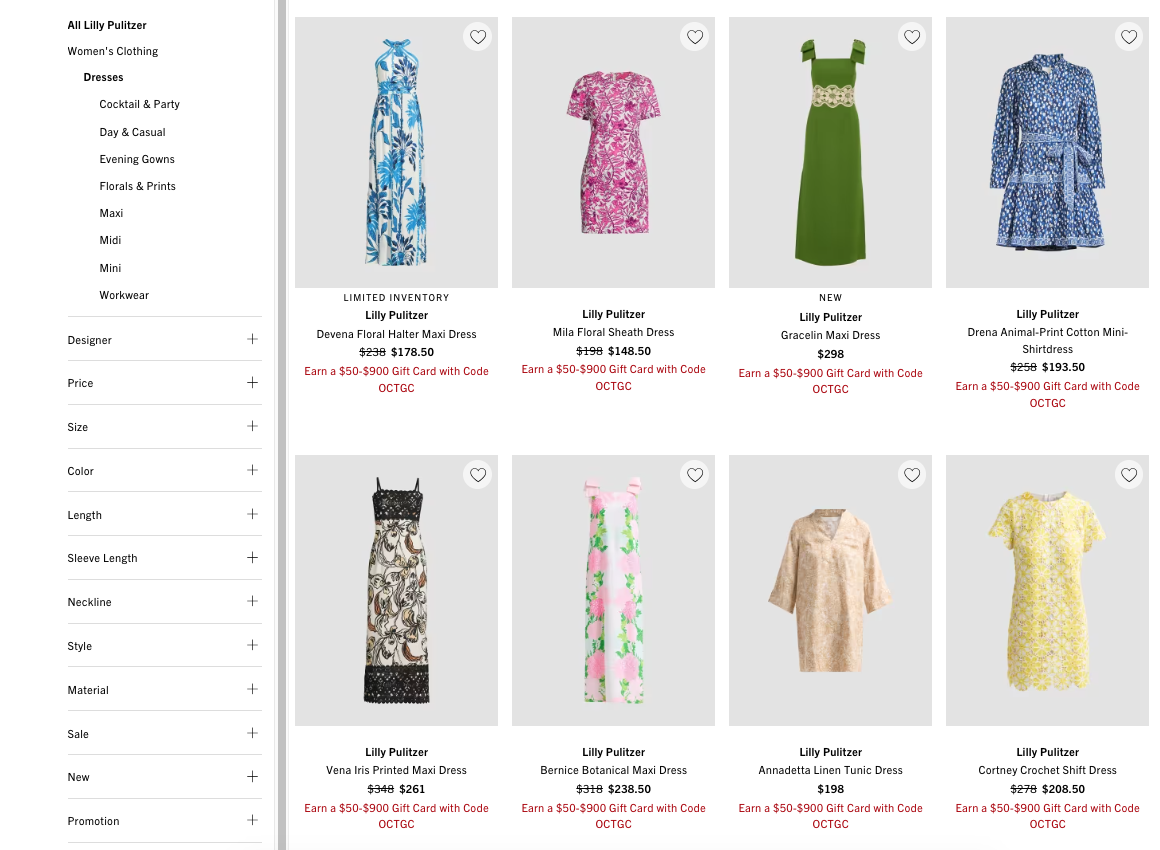Add Annadetta Linen Tunic Dress to favorites
1160x850 pixels.
(x=912, y=475)
